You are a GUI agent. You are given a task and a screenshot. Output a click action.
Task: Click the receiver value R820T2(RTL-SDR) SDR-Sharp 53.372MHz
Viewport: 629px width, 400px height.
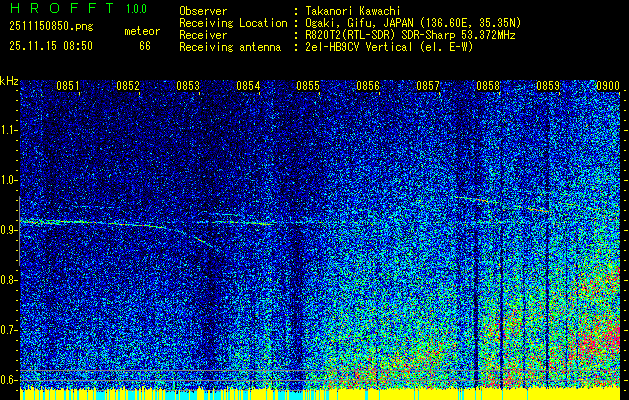point(411,35)
